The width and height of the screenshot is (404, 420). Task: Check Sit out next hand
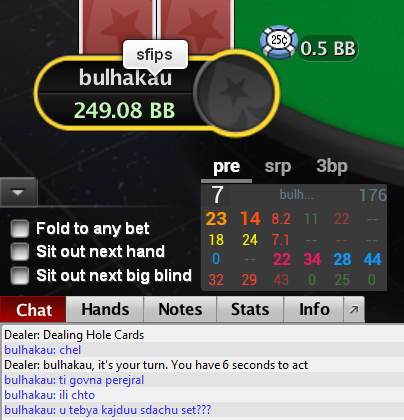point(19,252)
